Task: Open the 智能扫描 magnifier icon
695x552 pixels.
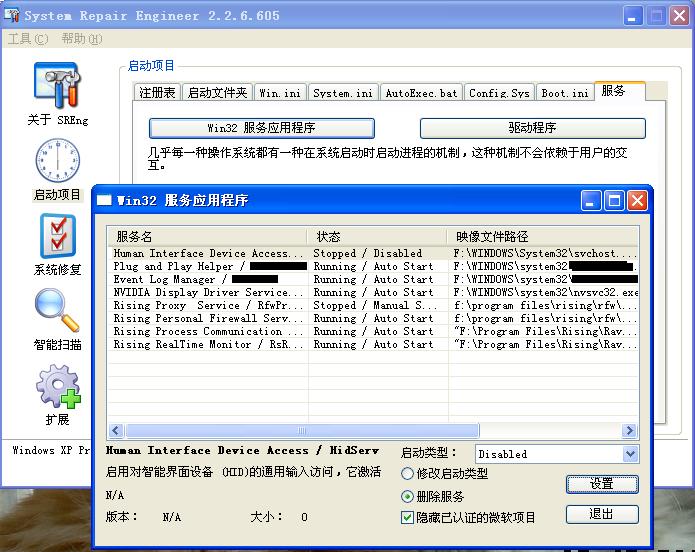Action: tap(57, 310)
